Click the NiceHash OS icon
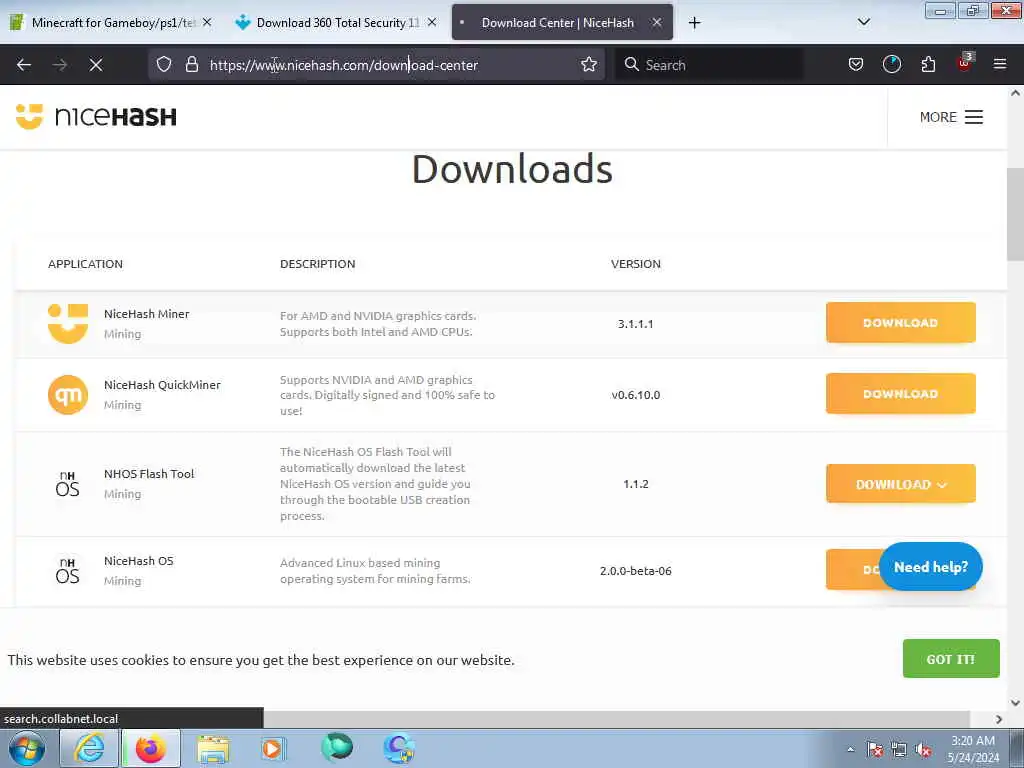1024x768 pixels. [x=67, y=571]
